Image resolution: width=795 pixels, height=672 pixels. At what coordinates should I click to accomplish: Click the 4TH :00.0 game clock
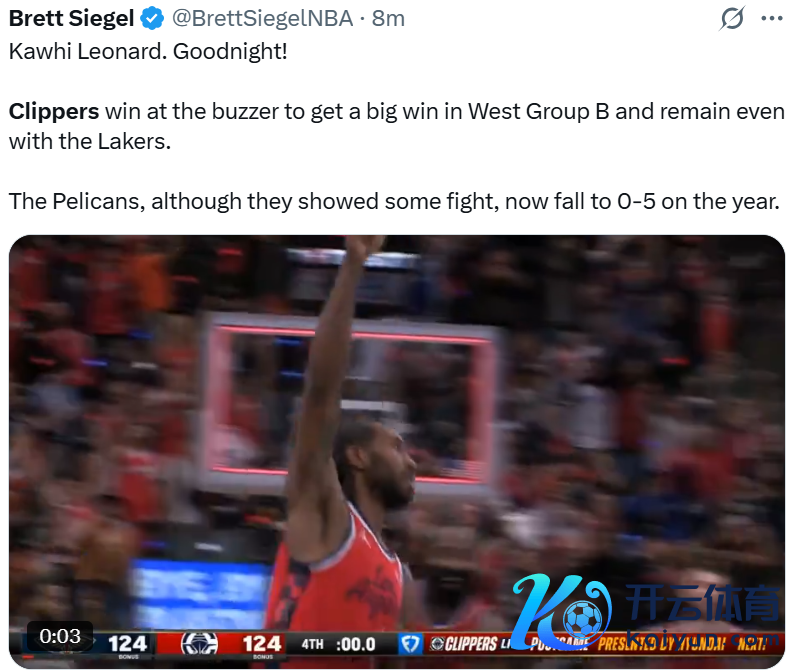tap(338, 645)
